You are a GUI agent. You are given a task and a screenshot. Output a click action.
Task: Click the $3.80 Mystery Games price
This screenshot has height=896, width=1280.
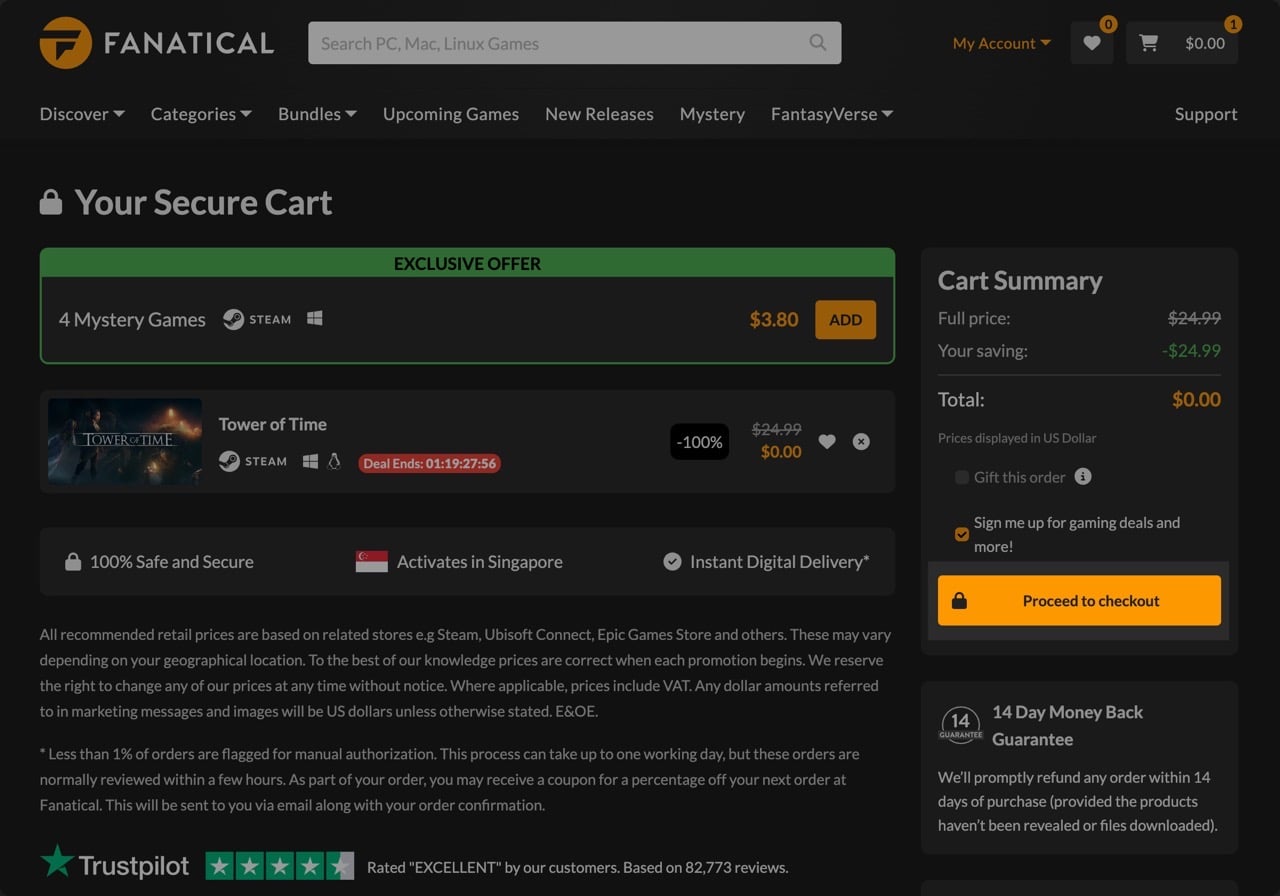pyautogui.click(x=774, y=320)
